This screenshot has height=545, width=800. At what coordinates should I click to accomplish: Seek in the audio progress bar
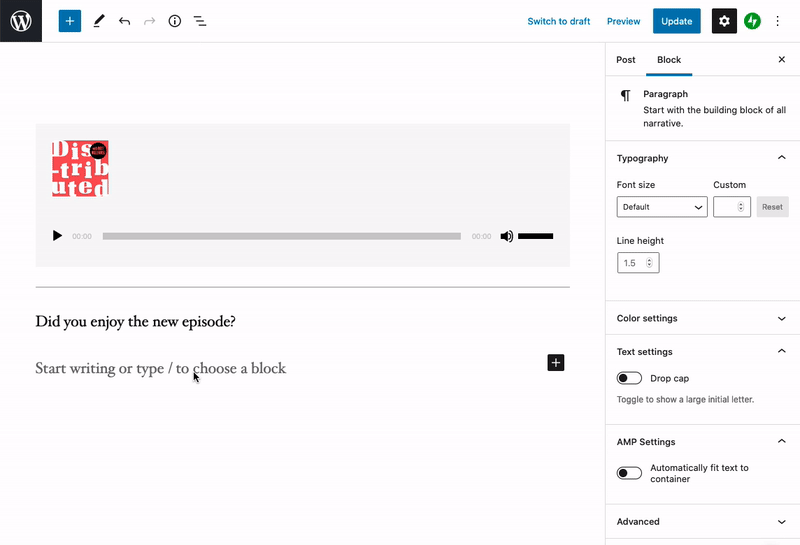(x=282, y=236)
